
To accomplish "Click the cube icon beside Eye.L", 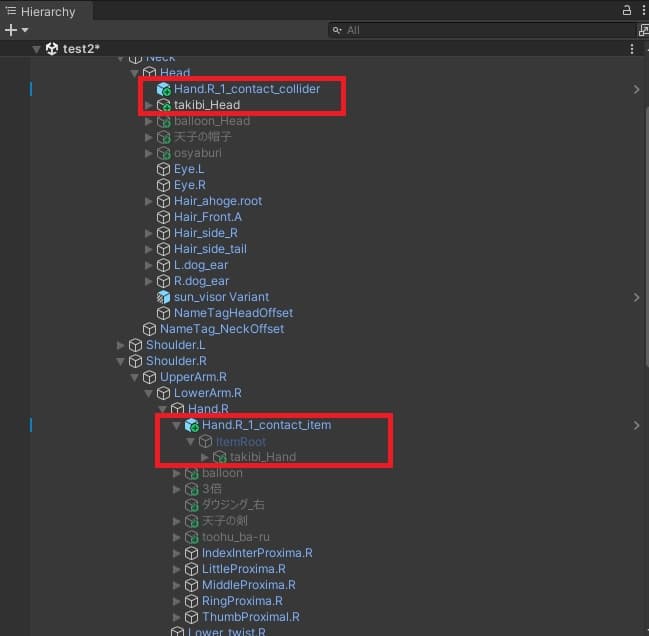I will pyautogui.click(x=164, y=169).
